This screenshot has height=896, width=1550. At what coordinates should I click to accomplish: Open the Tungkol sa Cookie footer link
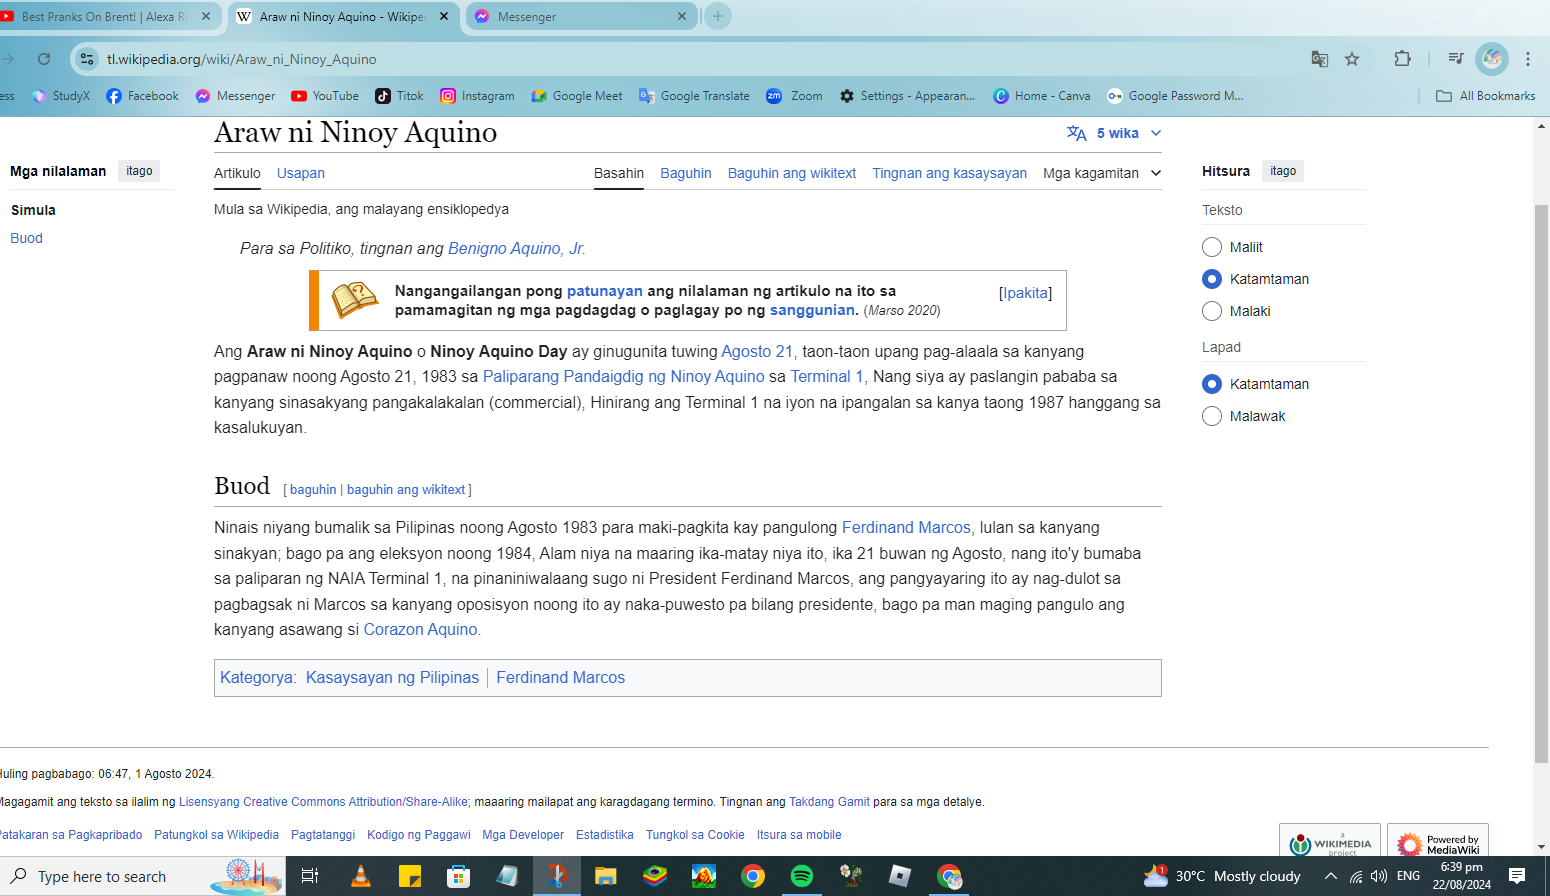tap(695, 835)
